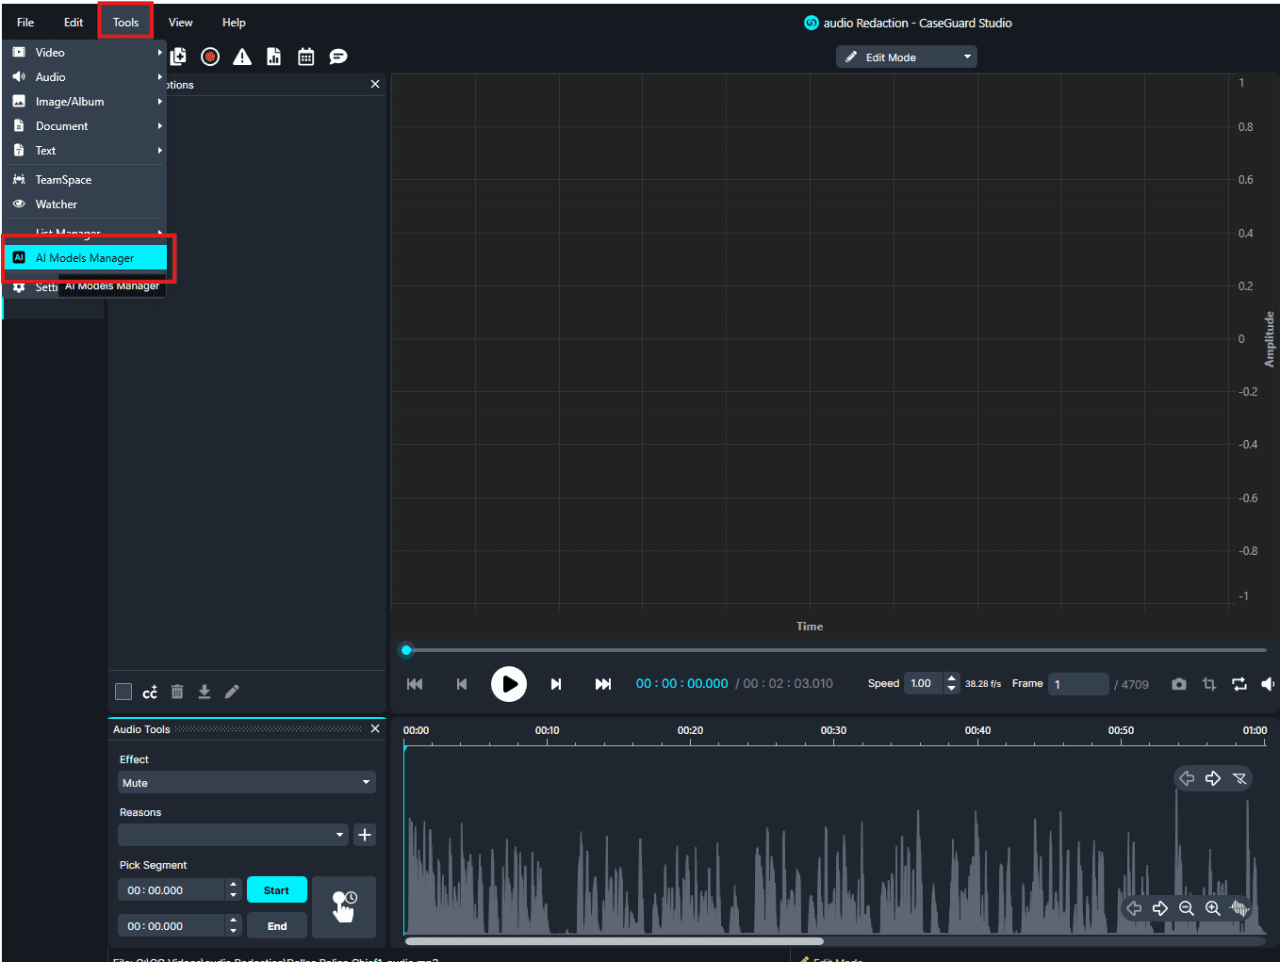
Task: Click the speech bubble comments icon
Action: click(338, 57)
